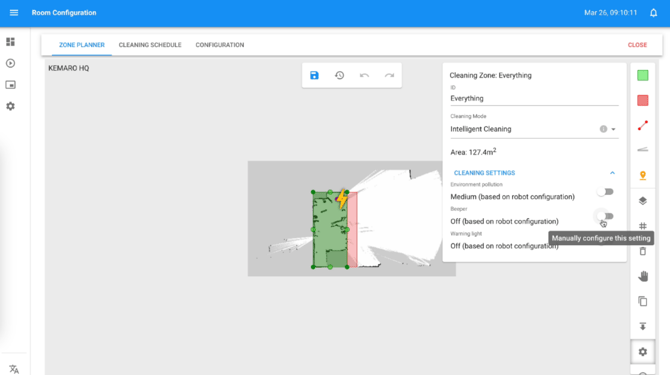This screenshot has width=670, height=375.
Task: Switch to the Cleaning Schedule tab
Action: pos(150,45)
